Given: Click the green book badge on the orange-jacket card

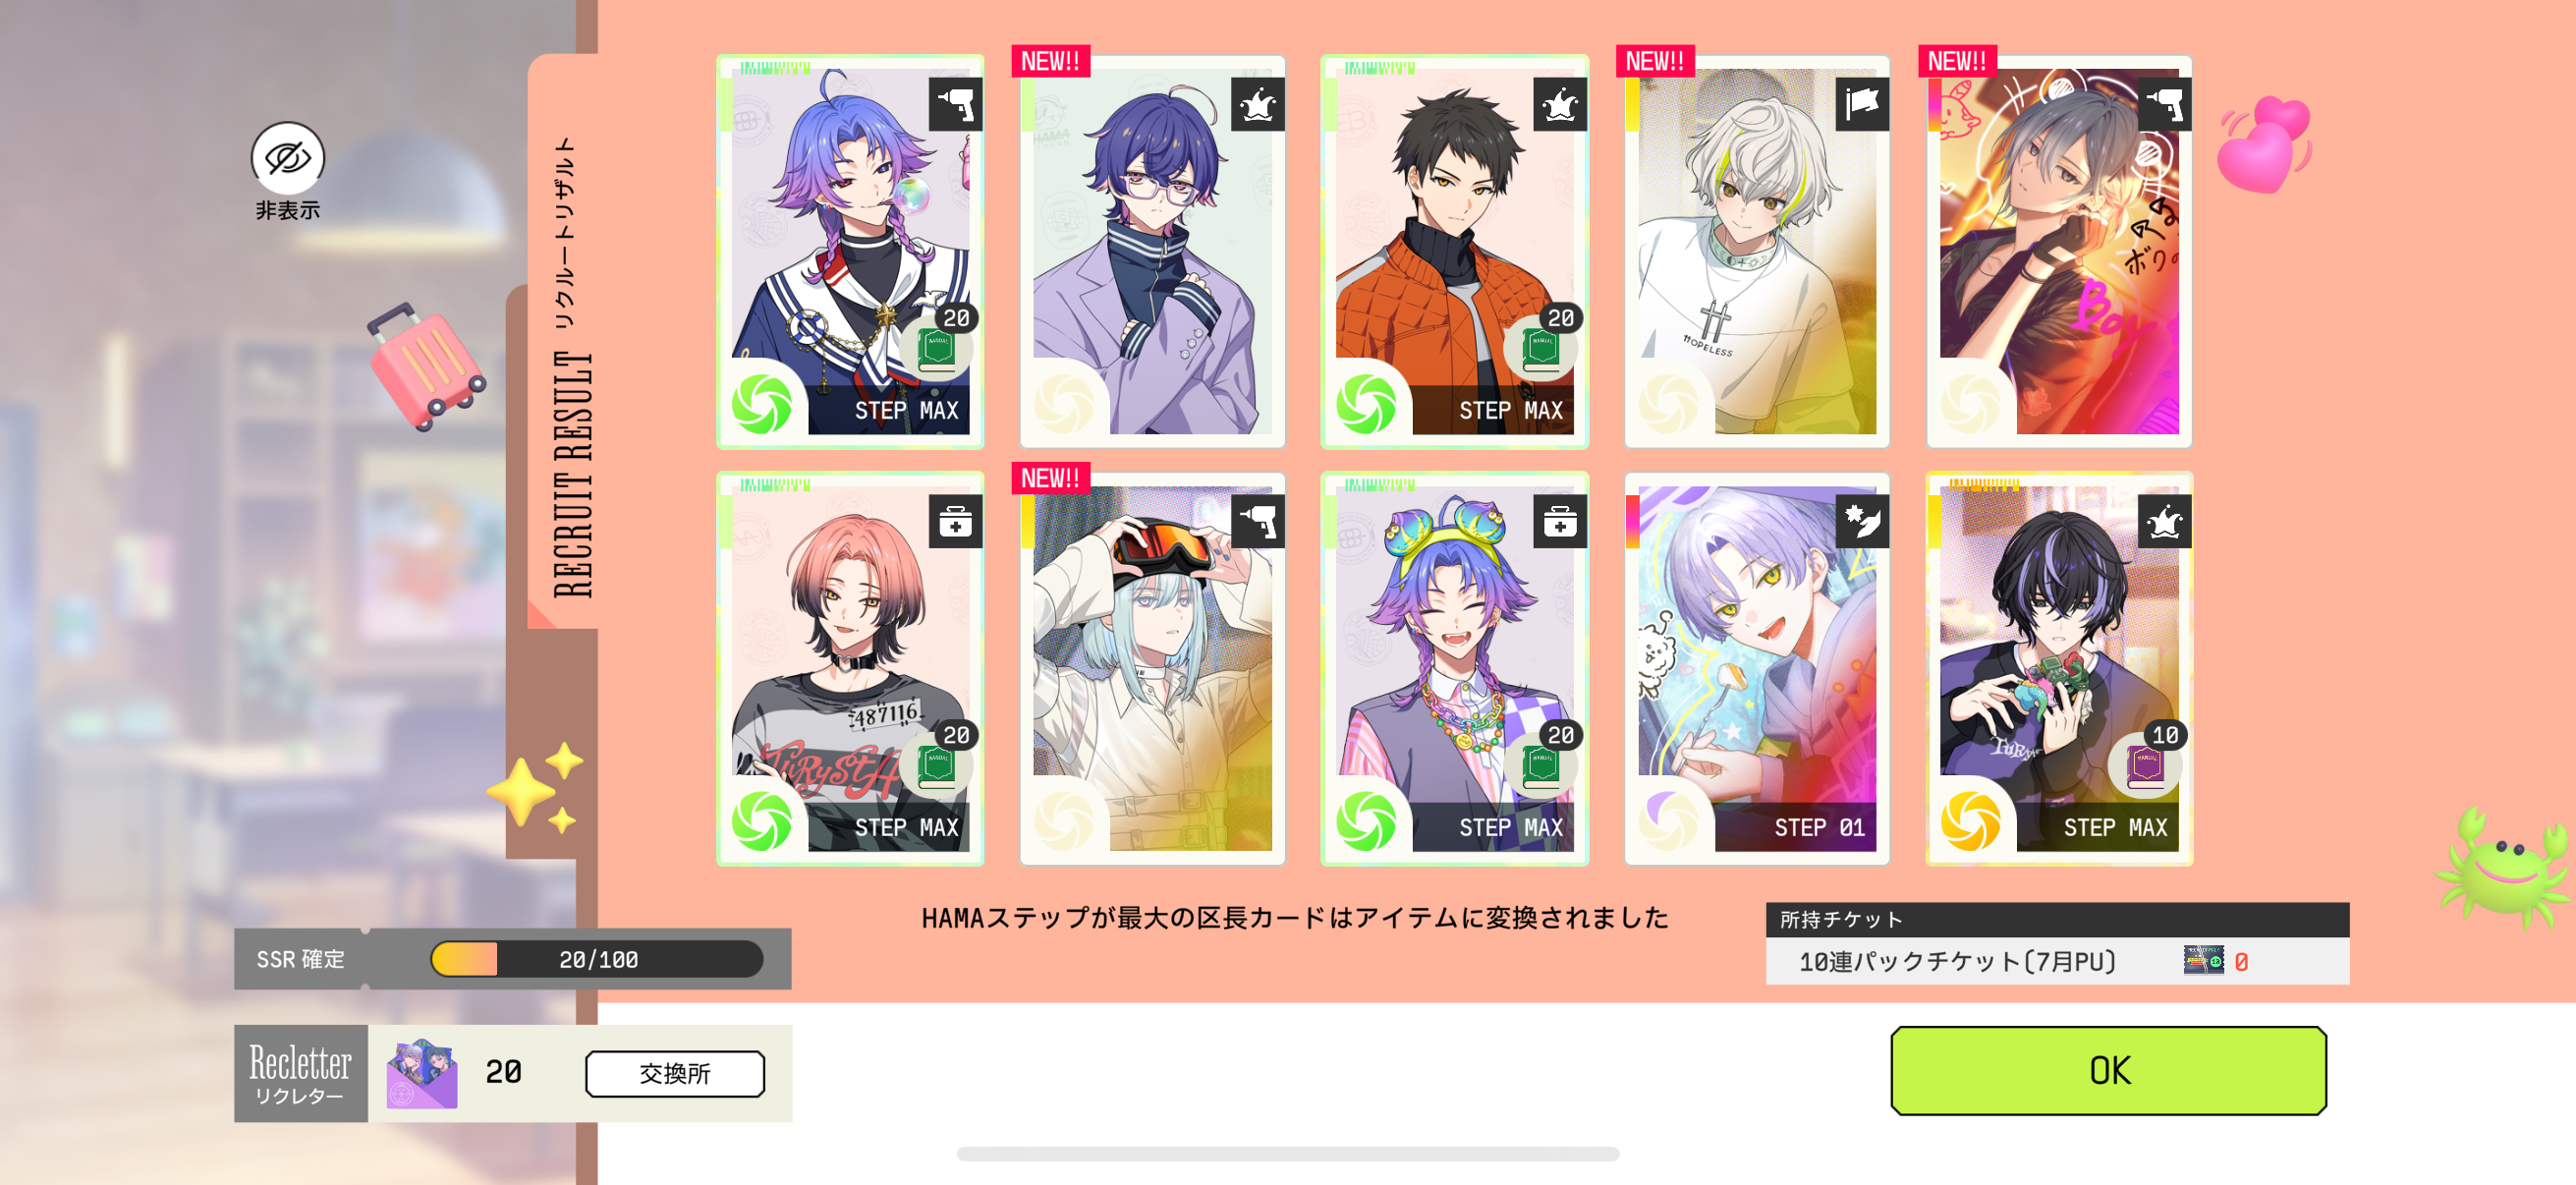Looking at the screenshot, I should 1541,344.
